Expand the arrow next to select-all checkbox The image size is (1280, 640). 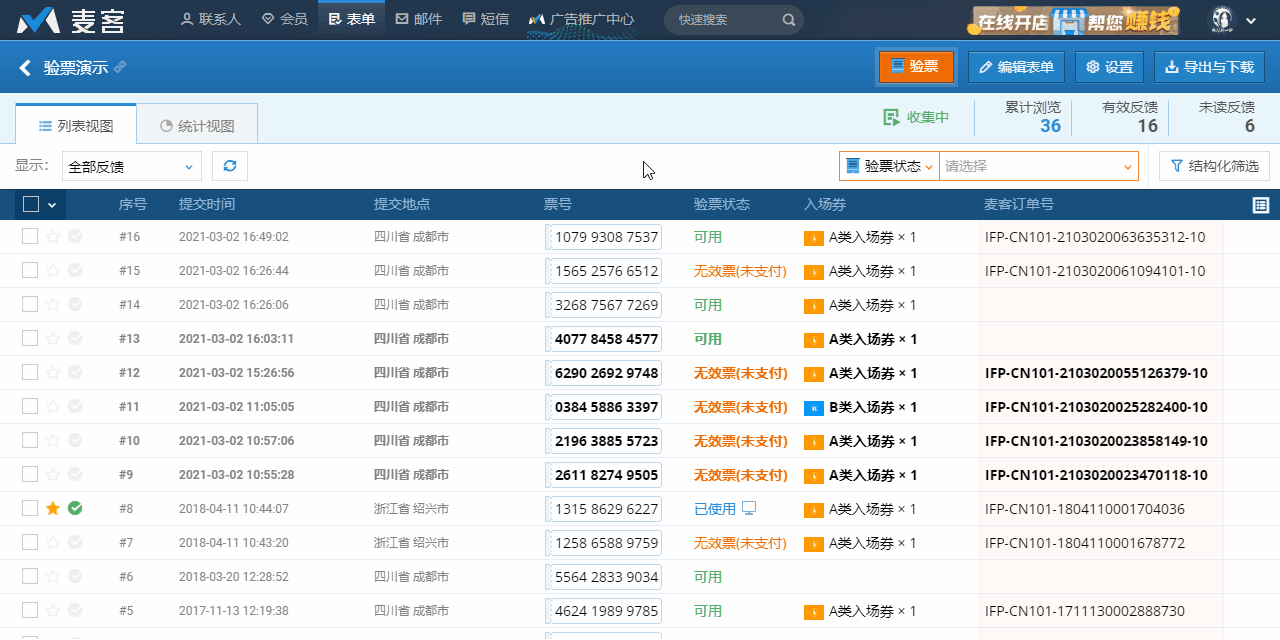tap(52, 205)
